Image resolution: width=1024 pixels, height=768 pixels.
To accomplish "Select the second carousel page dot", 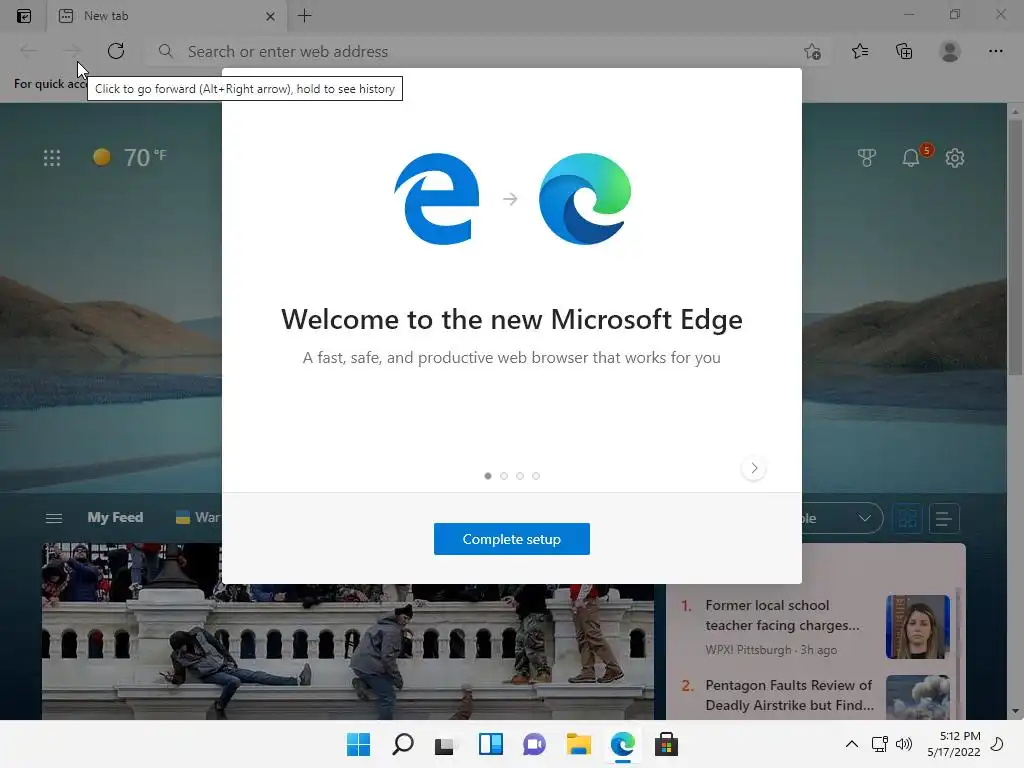I will [504, 476].
